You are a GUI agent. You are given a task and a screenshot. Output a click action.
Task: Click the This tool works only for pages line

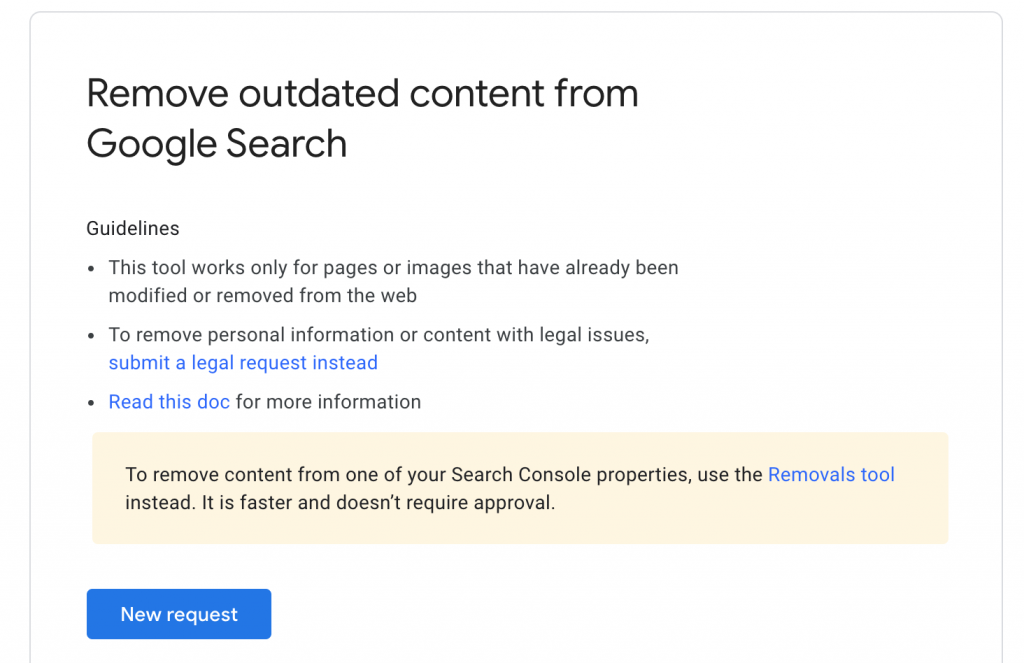pos(393,267)
